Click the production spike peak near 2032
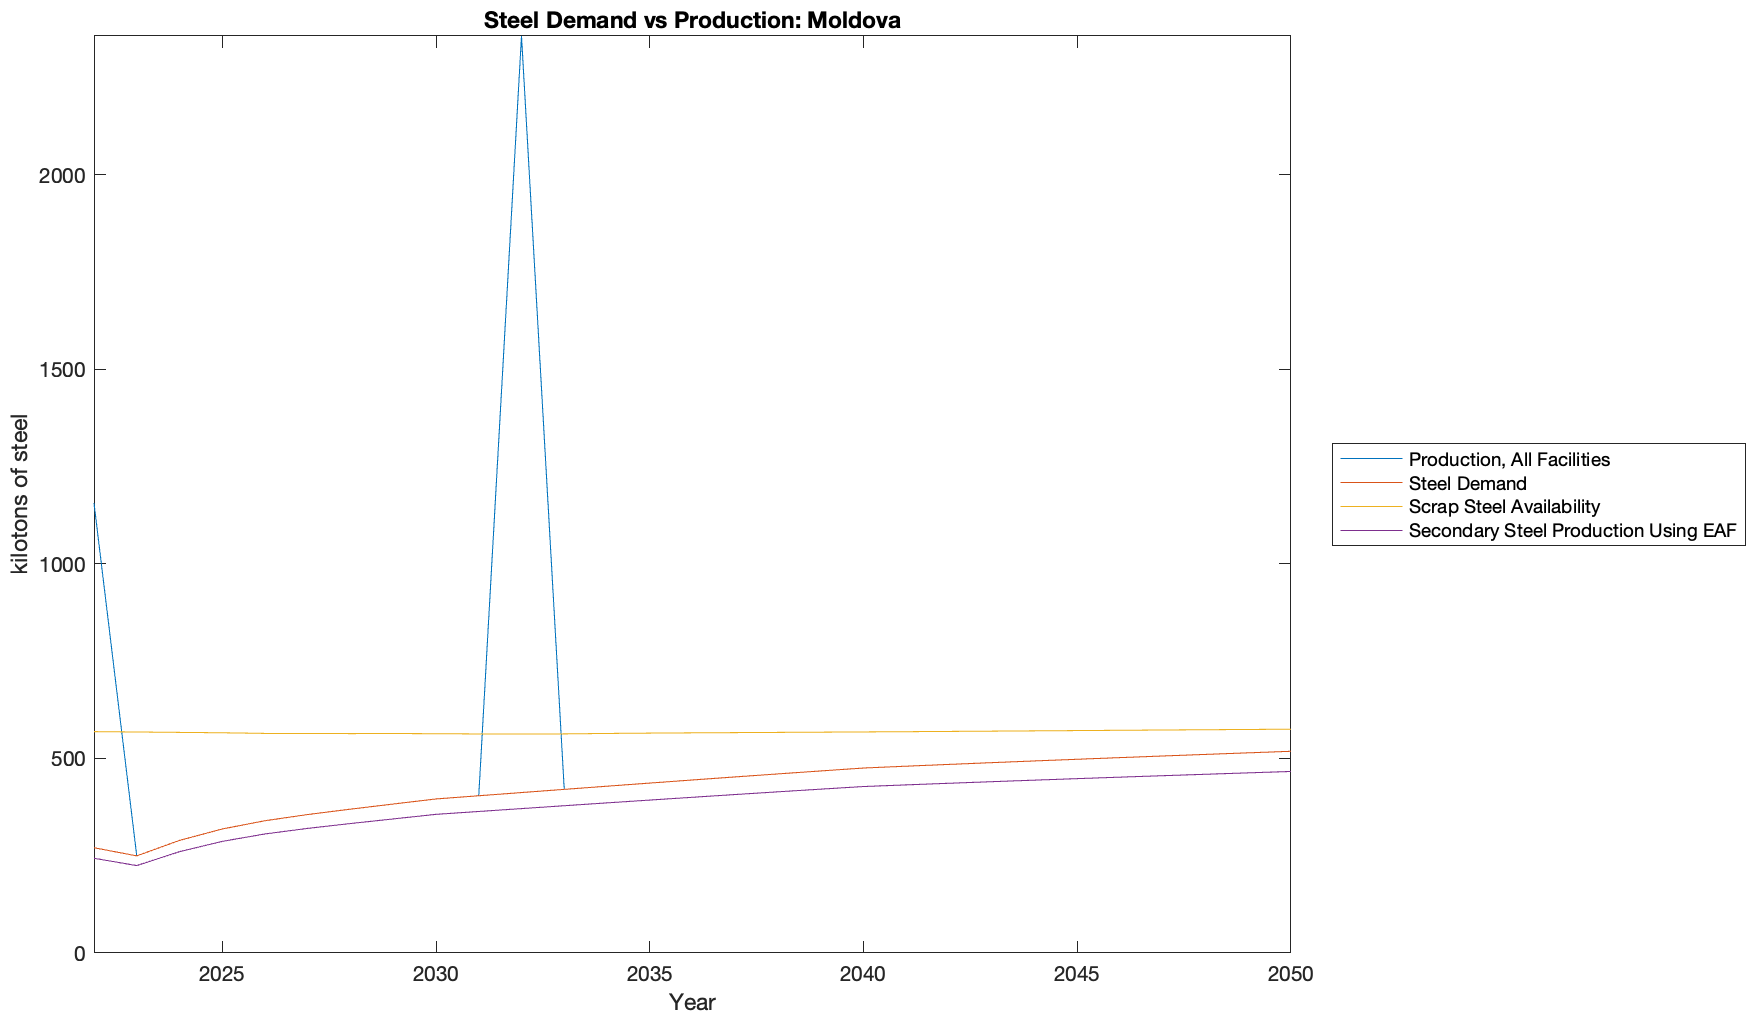This screenshot has height=1021, width=1756. pyautogui.click(x=521, y=40)
